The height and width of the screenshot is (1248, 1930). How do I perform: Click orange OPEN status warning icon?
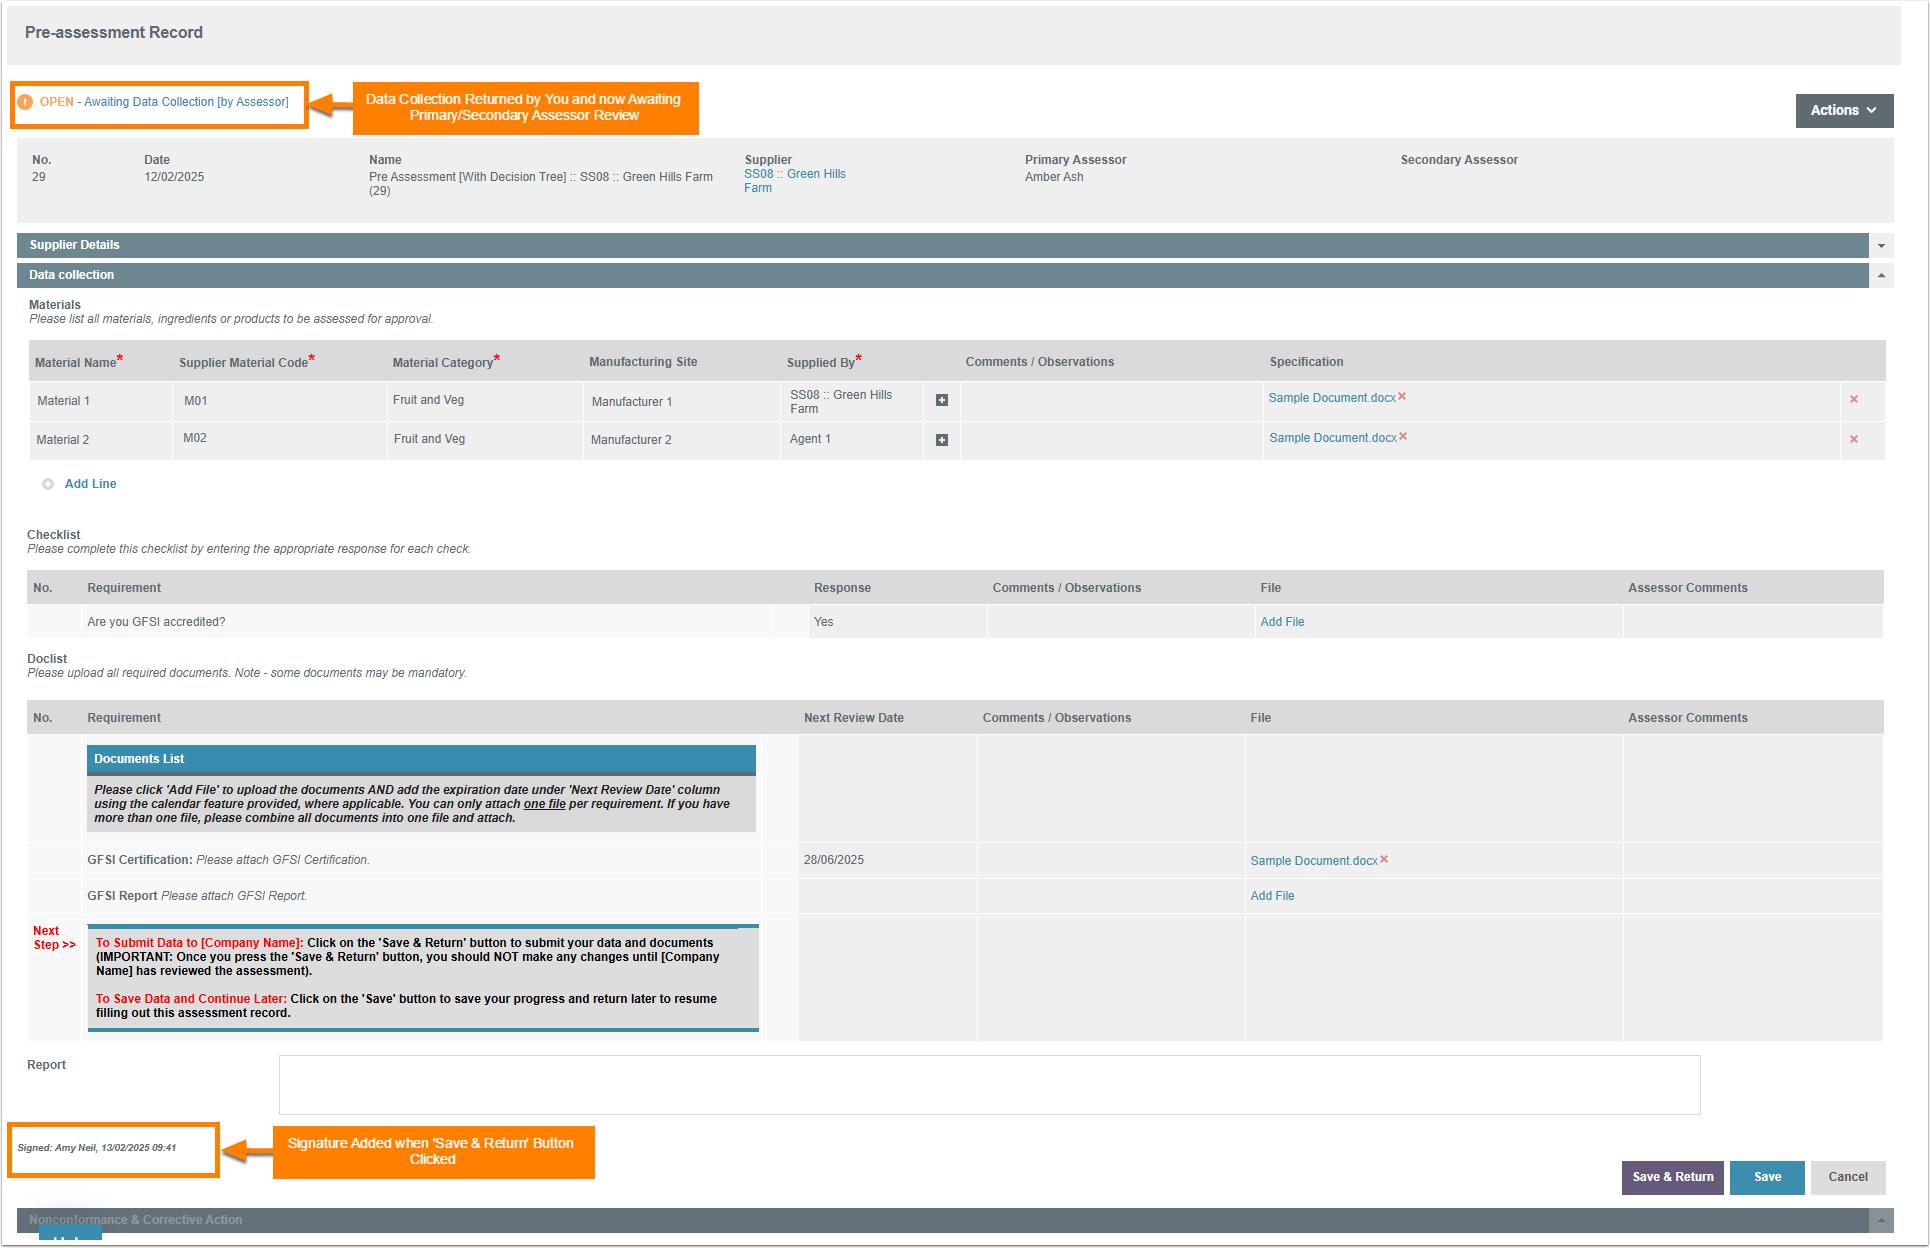click(26, 102)
